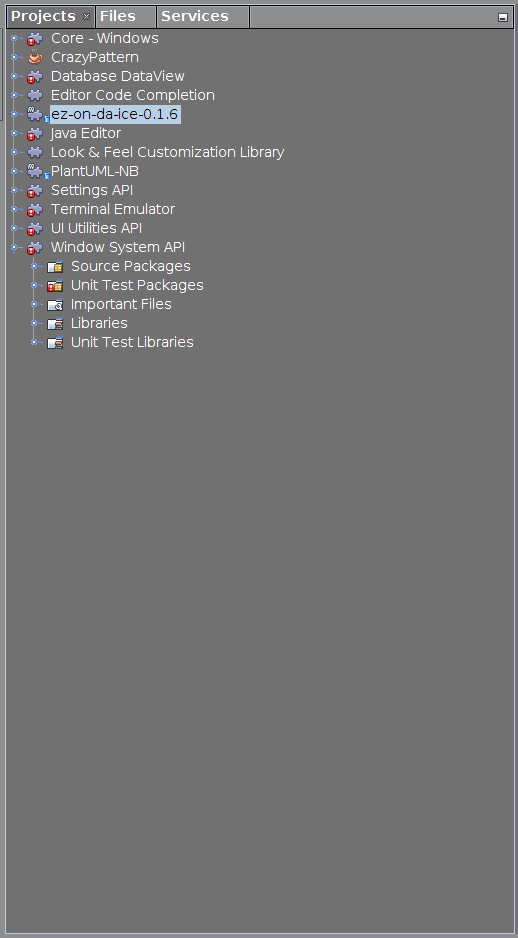Click the ez-on-da-ice-0.1.6 project icon
The height and width of the screenshot is (938, 518).
[x=37, y=115]
